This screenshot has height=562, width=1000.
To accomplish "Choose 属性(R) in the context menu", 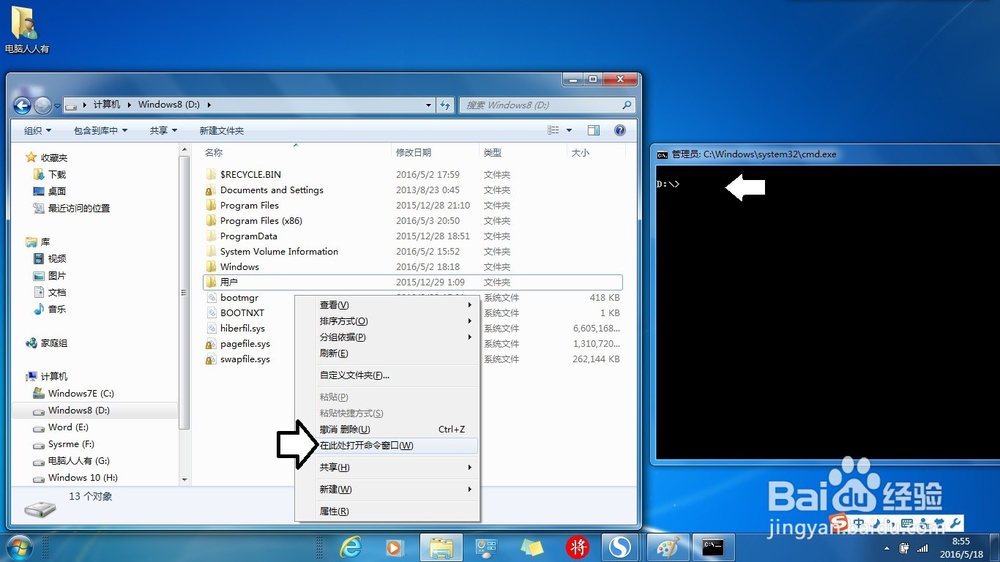I will [386, 511].
